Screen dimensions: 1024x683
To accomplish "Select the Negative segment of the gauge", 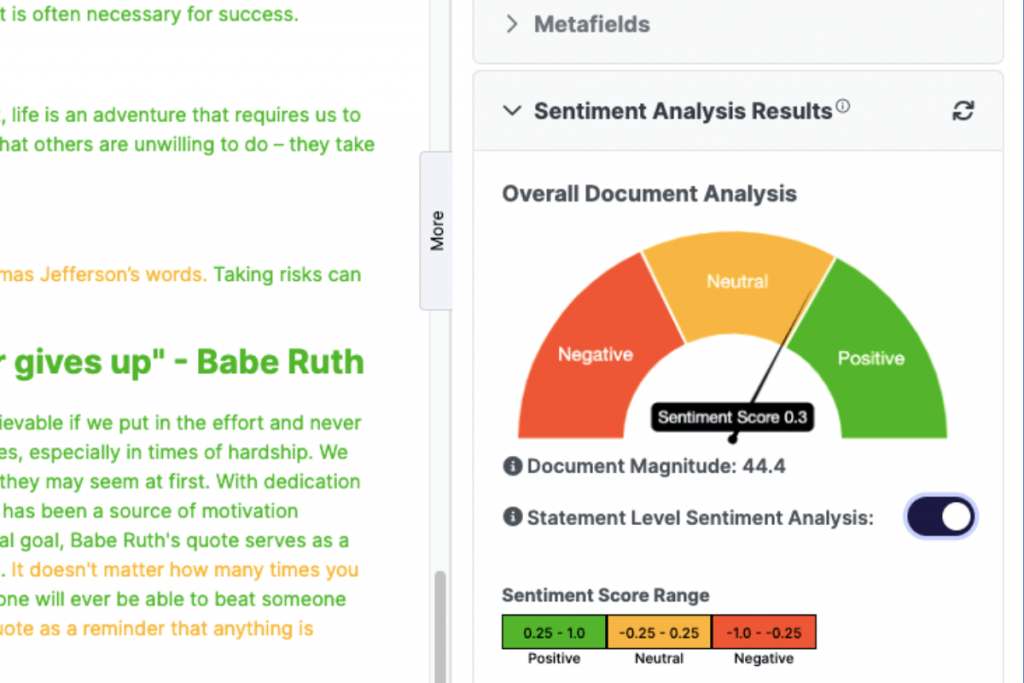I will pyautogui.click(x=594, y=355).
